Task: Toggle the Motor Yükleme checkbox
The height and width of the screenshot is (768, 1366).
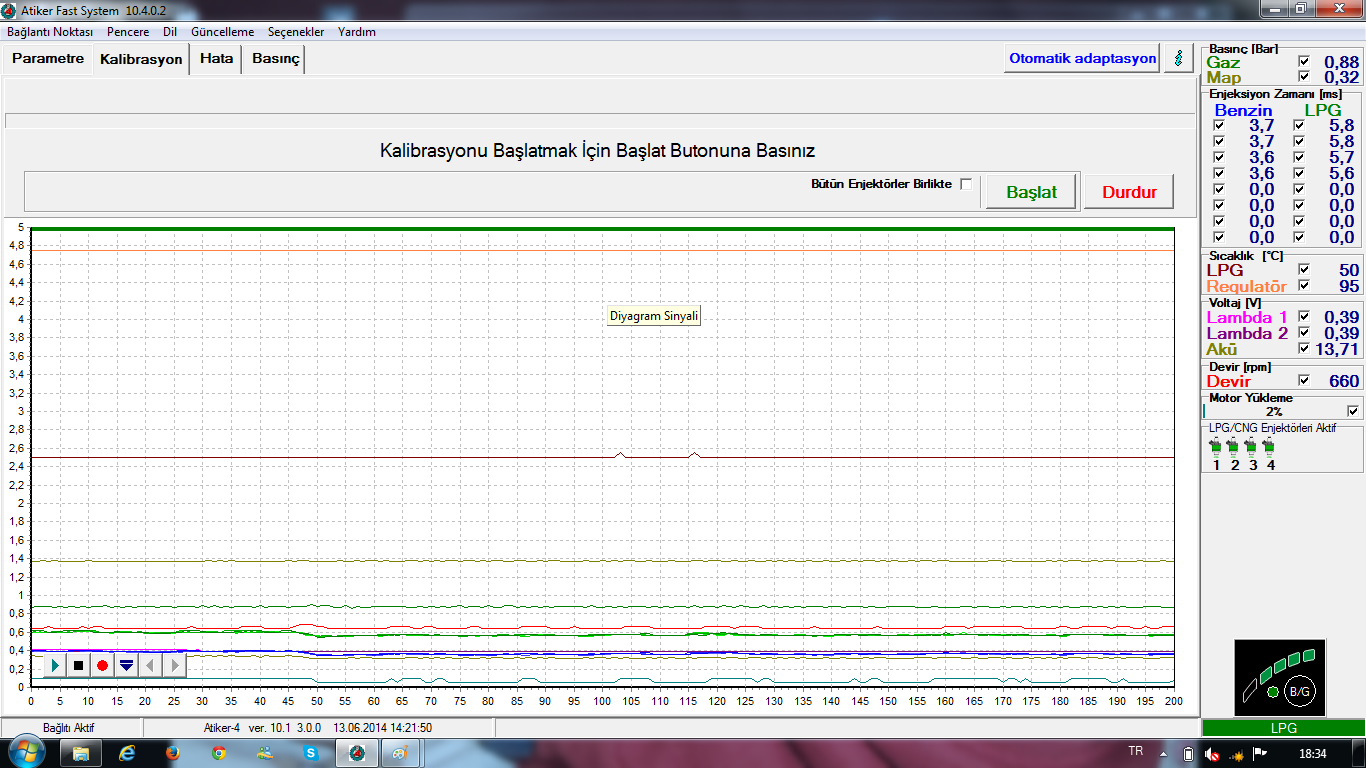Action: coord(1353,411)
